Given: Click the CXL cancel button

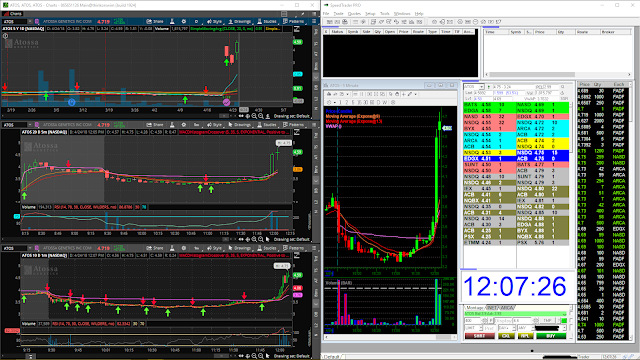Looking at the screenshot, I should 506,336.
